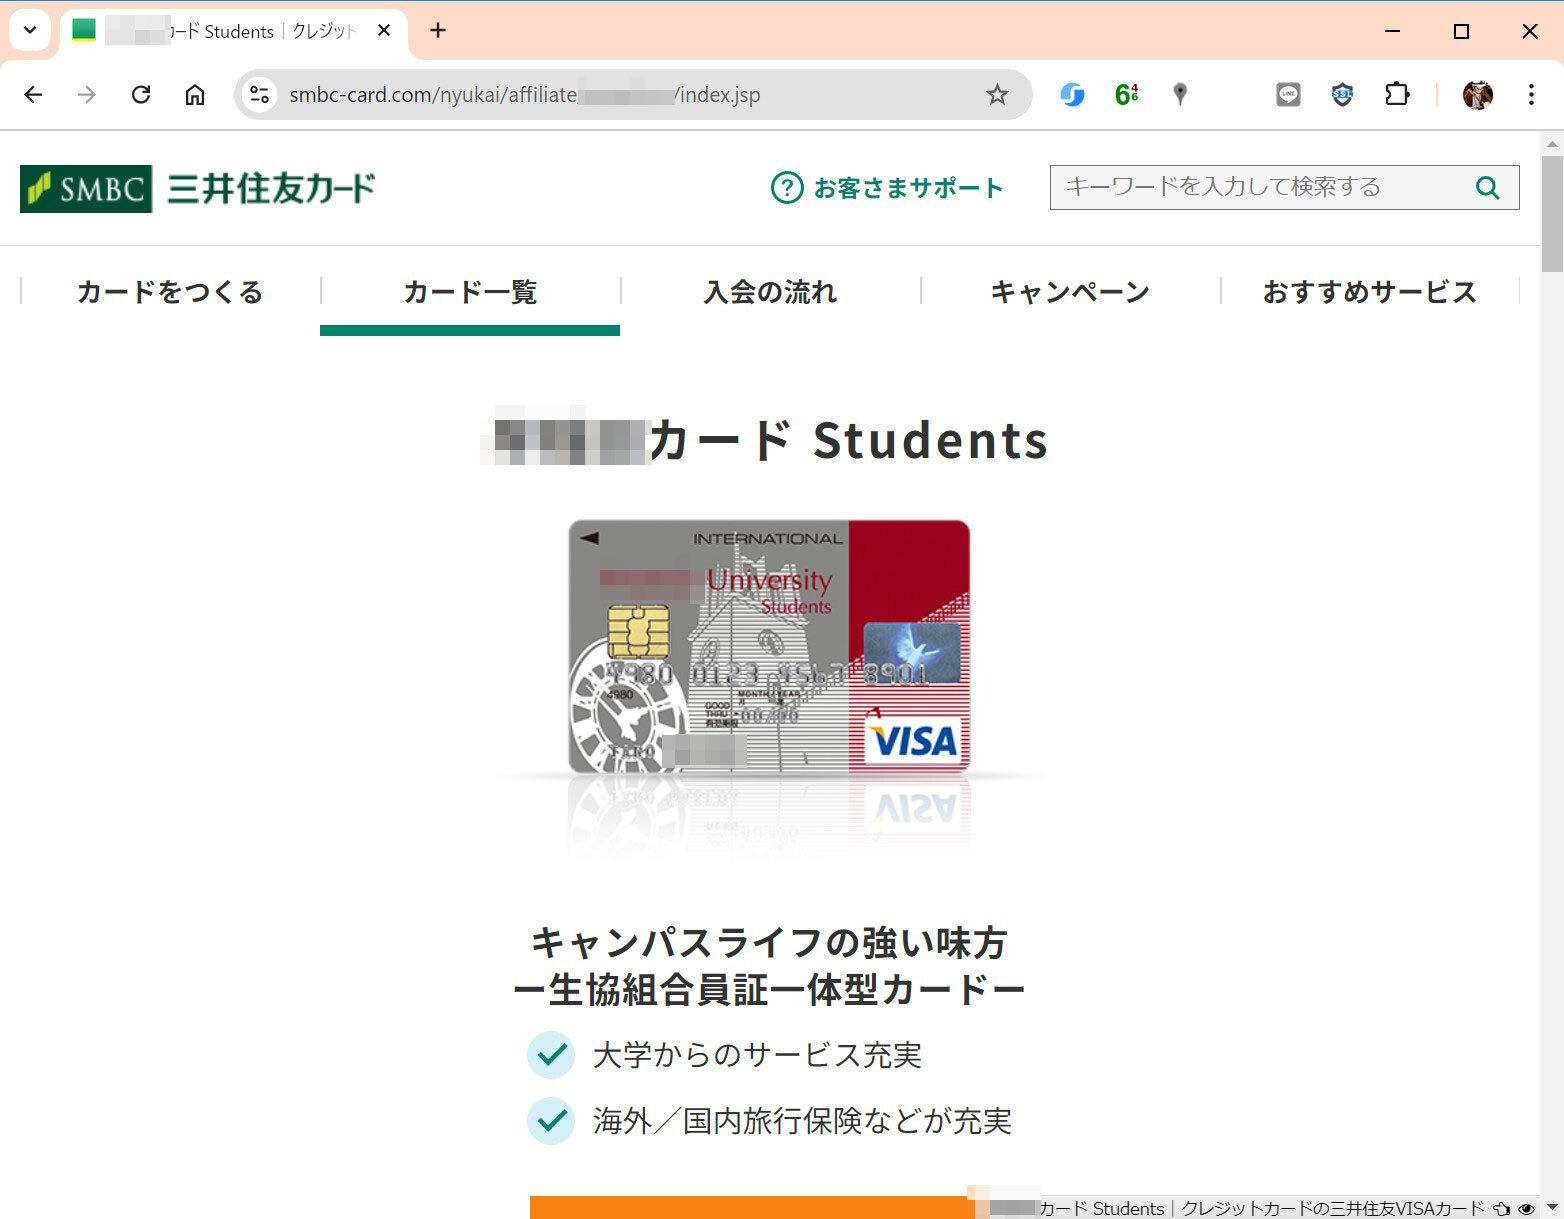
Task: Click the scrollbar down arrow
Action: pos(1552,1208)
